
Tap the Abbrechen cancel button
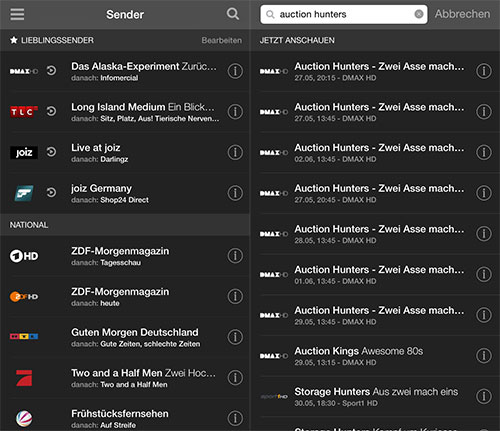(x=462, y=14)
